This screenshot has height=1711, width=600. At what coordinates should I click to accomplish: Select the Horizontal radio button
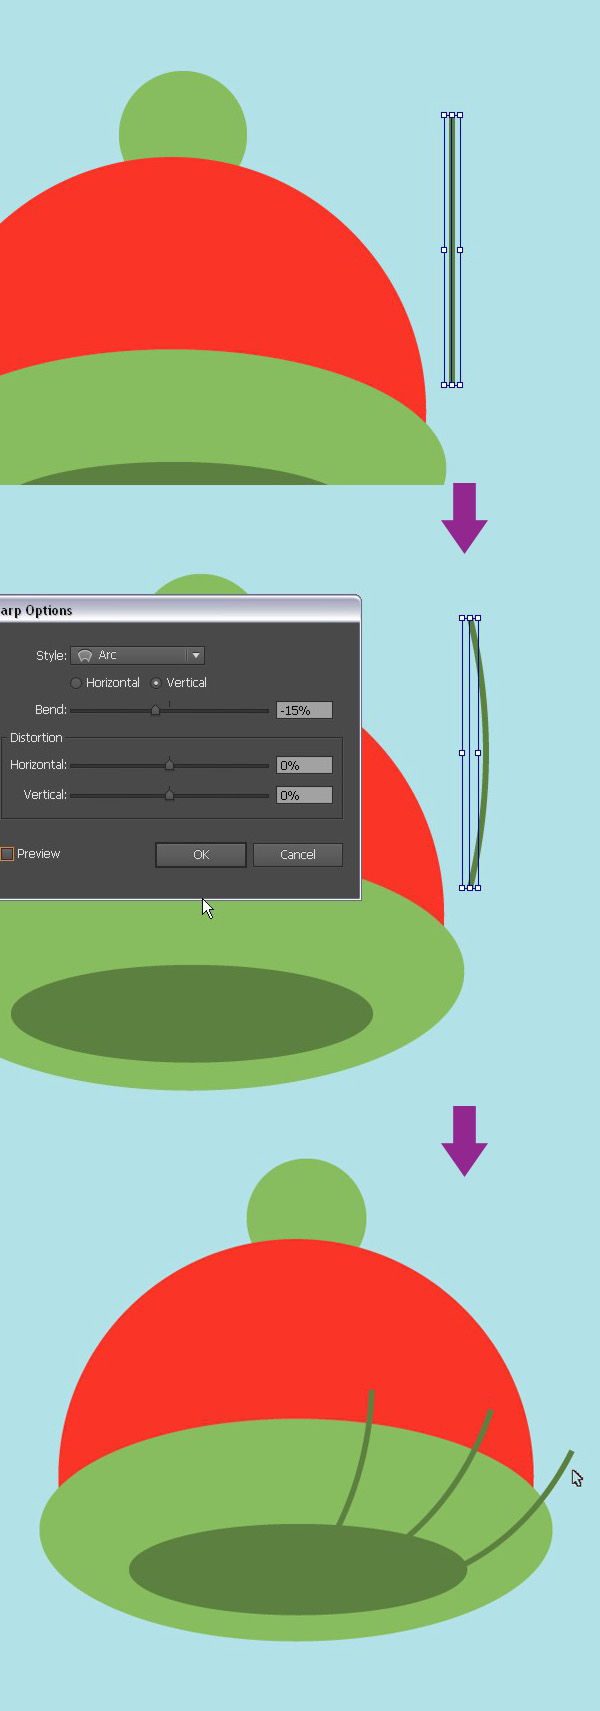point(76,683)
